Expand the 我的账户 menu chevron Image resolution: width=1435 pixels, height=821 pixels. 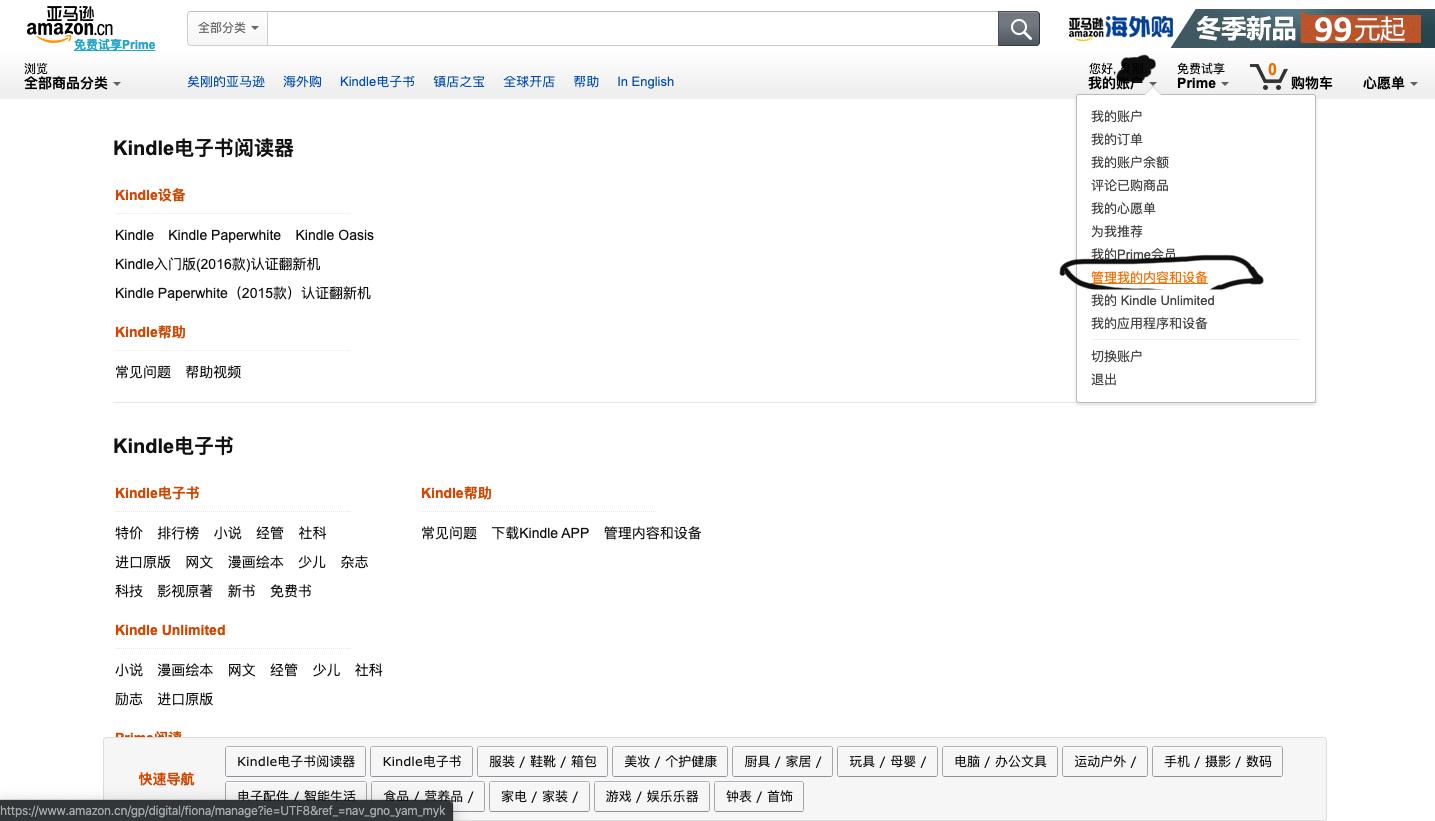click(1152, 85)
